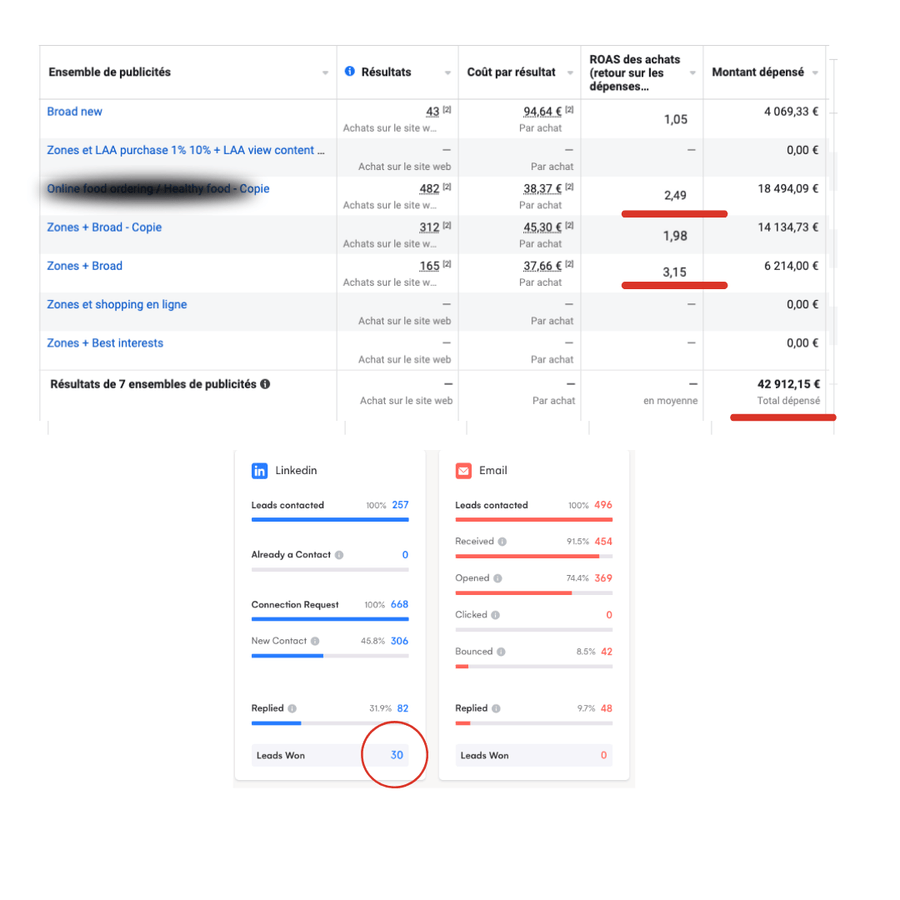Click info icon next to New Contact
The image size is (900, 900).
[x=315, y=641]
